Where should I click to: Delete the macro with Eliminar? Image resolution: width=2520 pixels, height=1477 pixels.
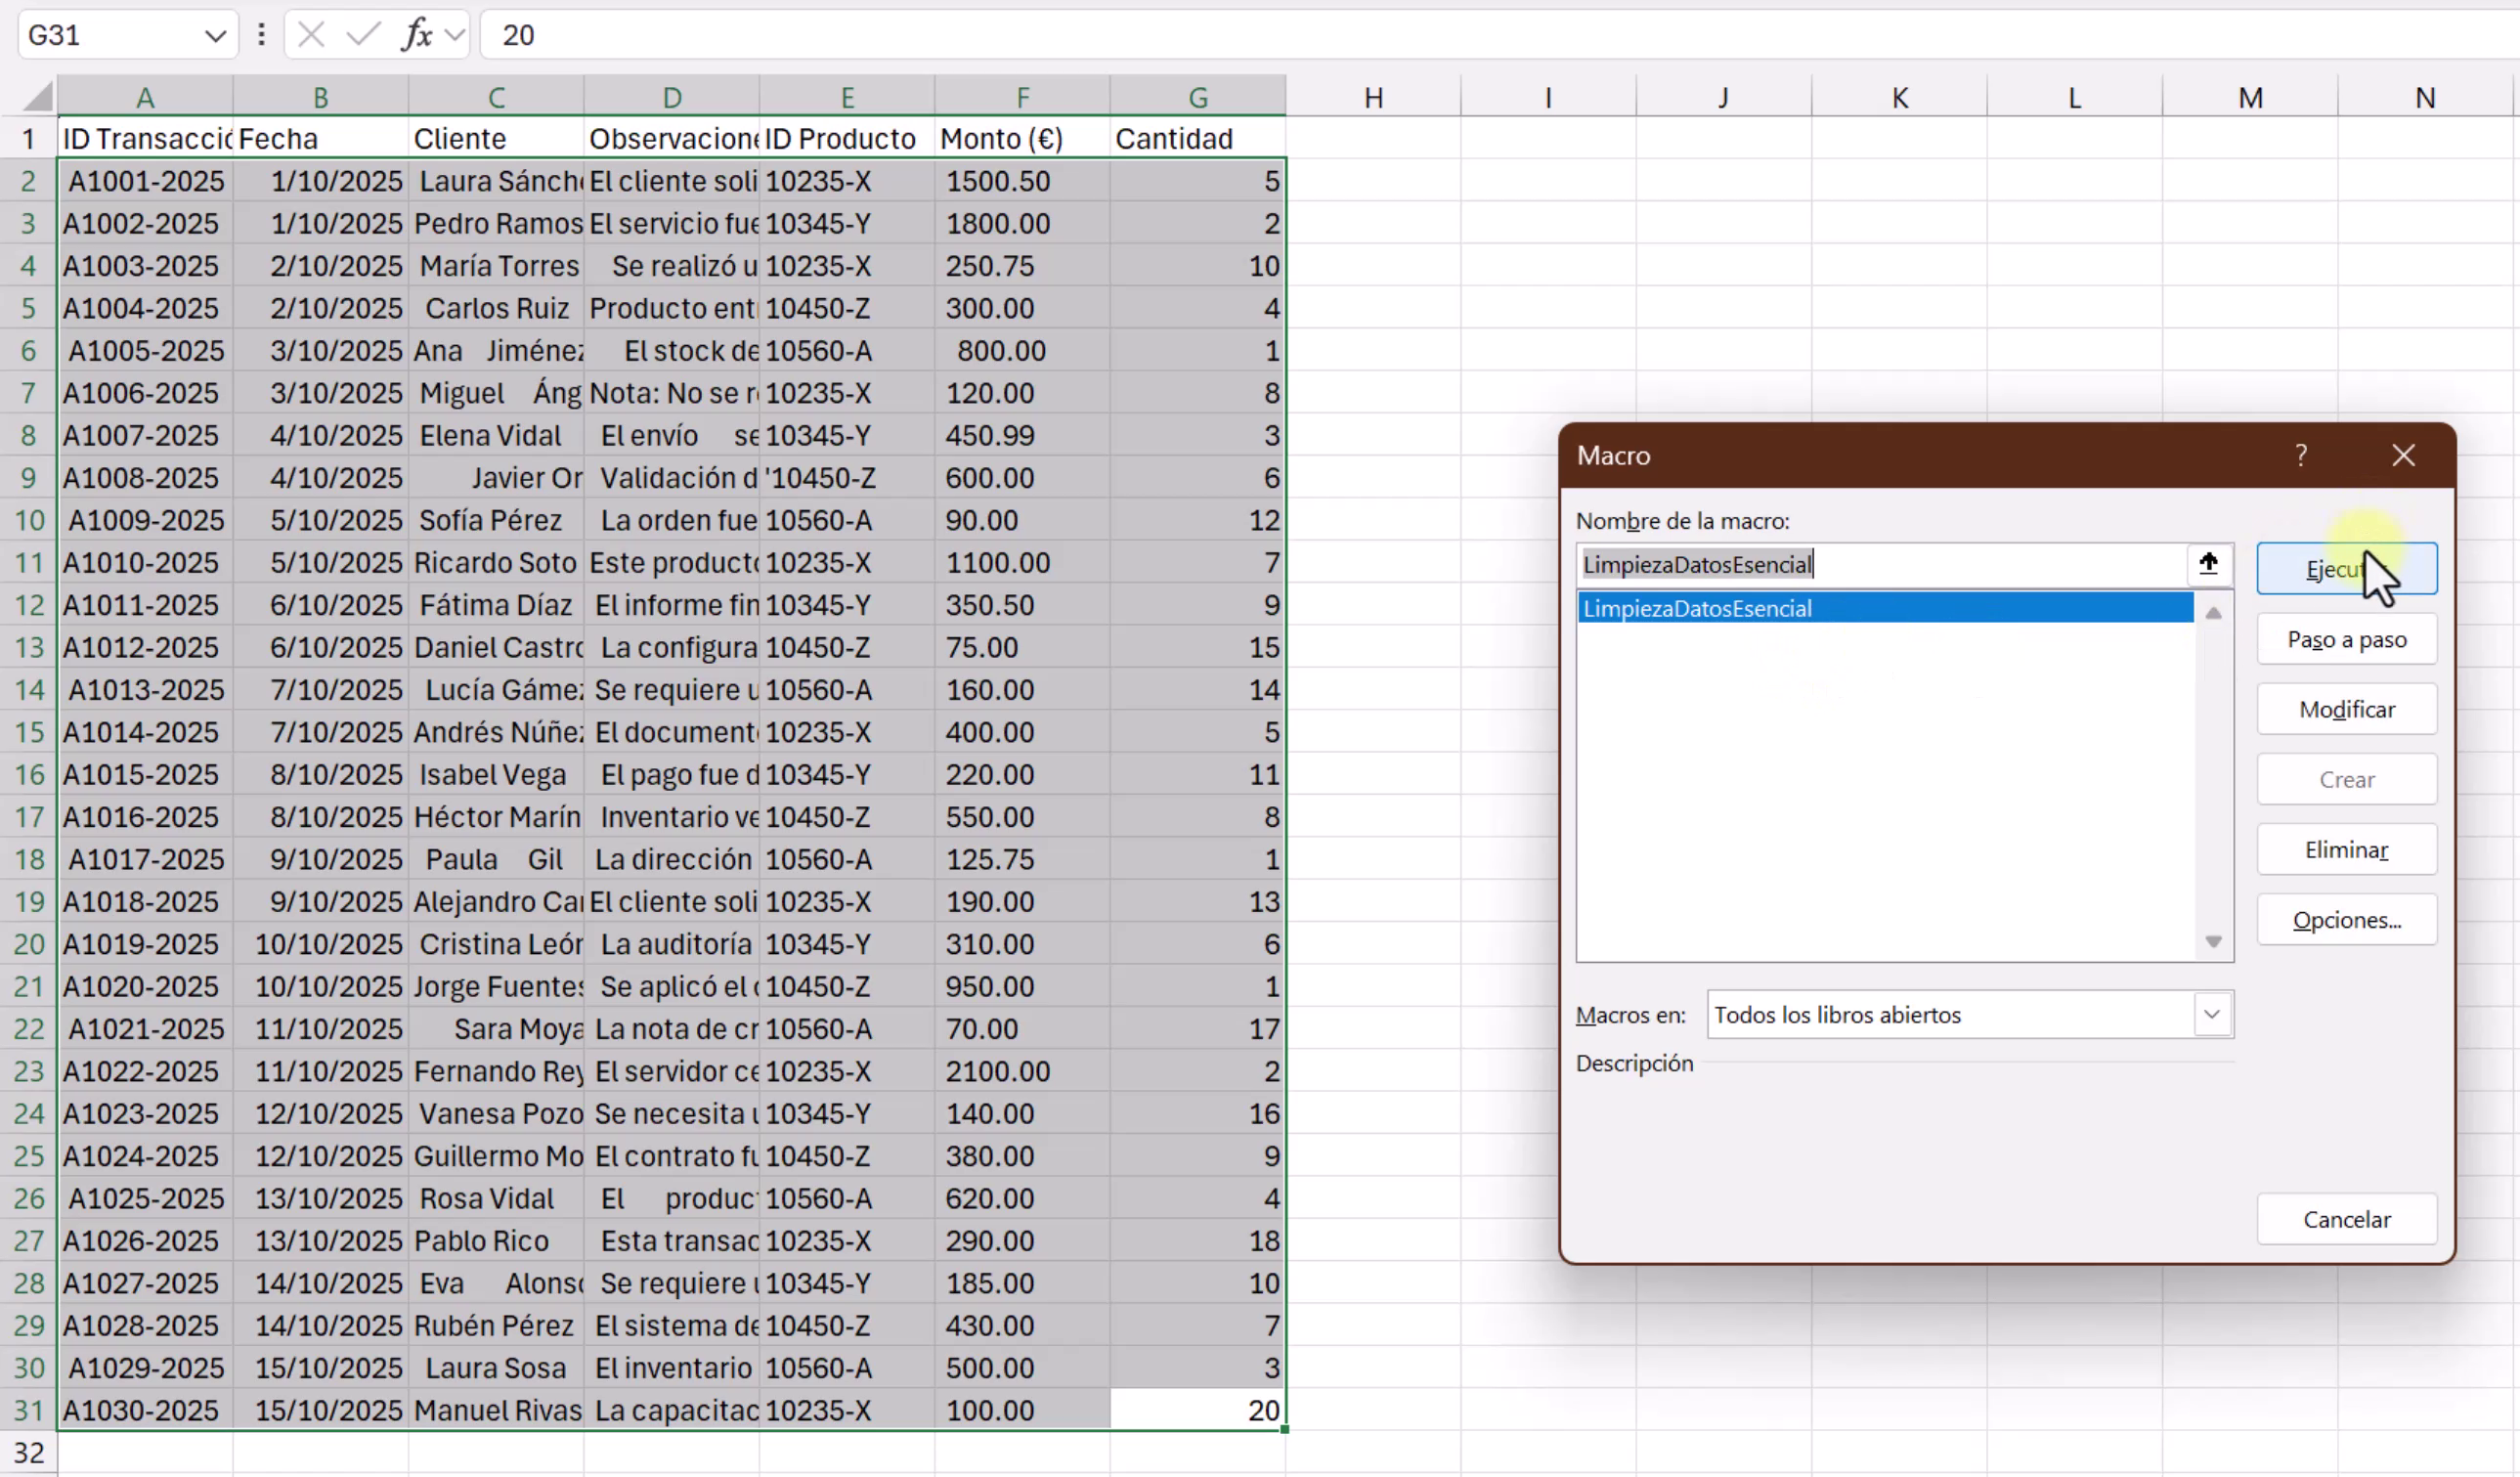[2346, 849]
